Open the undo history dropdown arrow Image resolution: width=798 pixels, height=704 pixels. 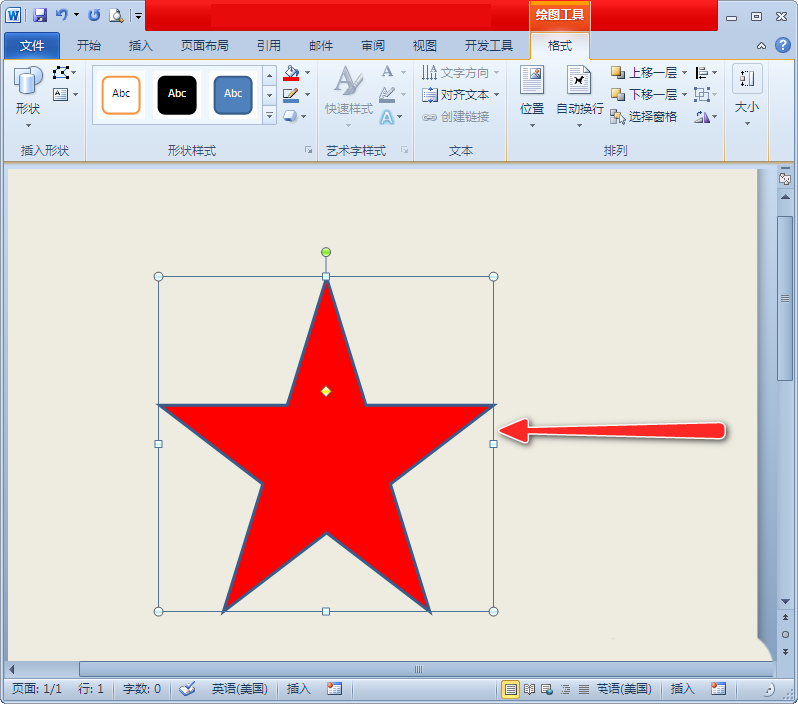coord(76,15)
